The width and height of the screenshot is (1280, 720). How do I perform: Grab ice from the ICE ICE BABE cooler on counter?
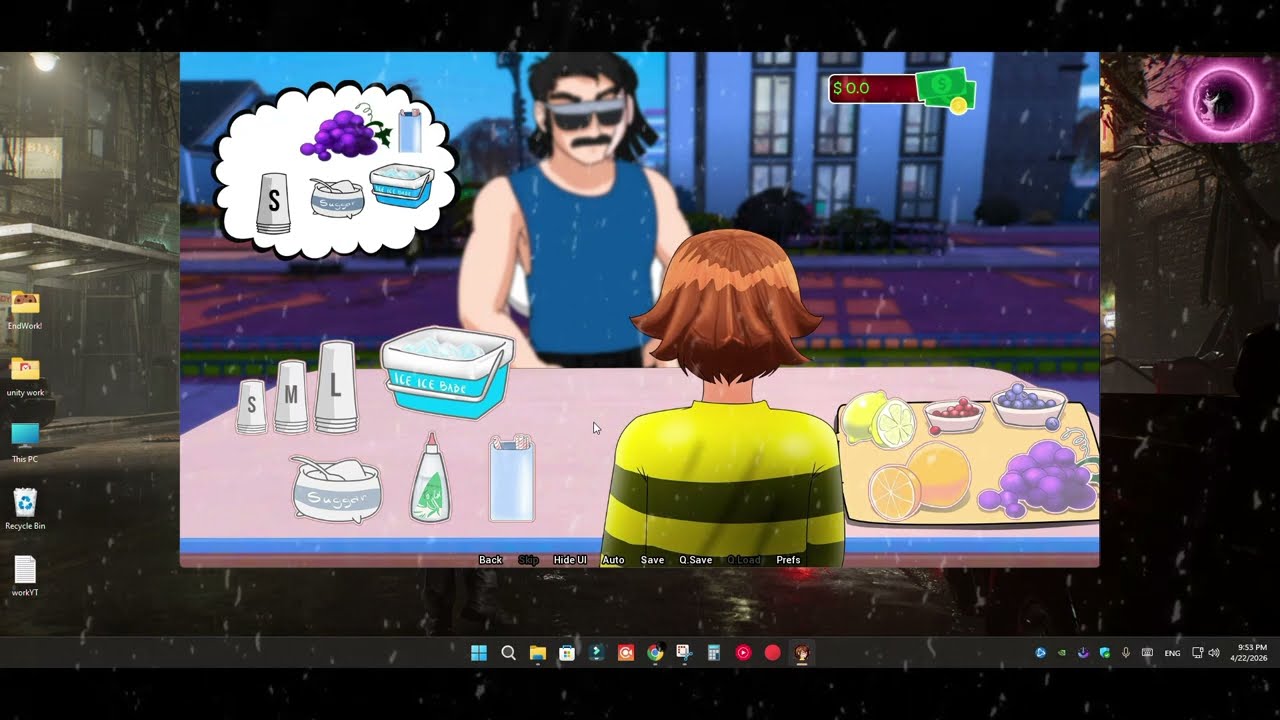[x=447, y=374]
